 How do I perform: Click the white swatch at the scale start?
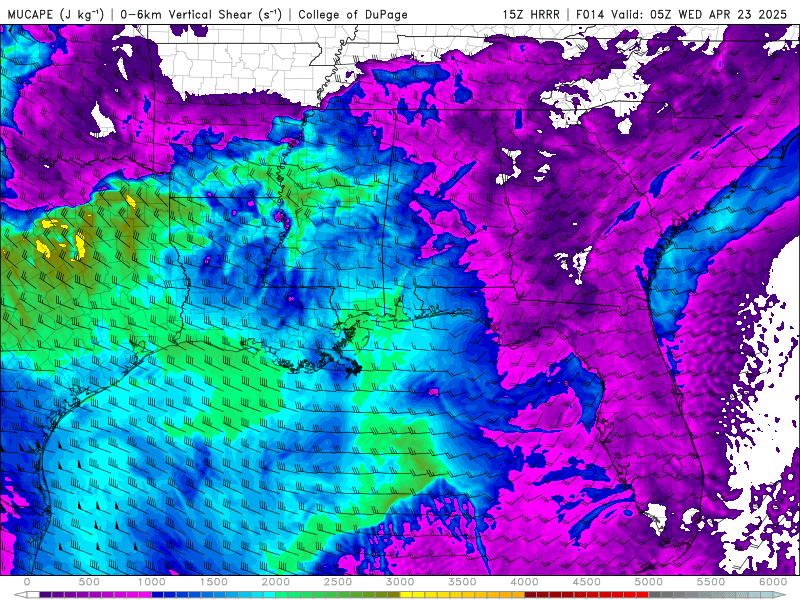[33, 595]
